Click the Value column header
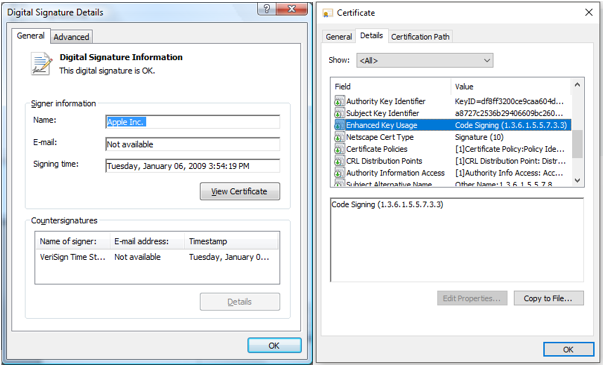Image resolution: width=603 pixels, height=366 pixels. click(511, 87)
